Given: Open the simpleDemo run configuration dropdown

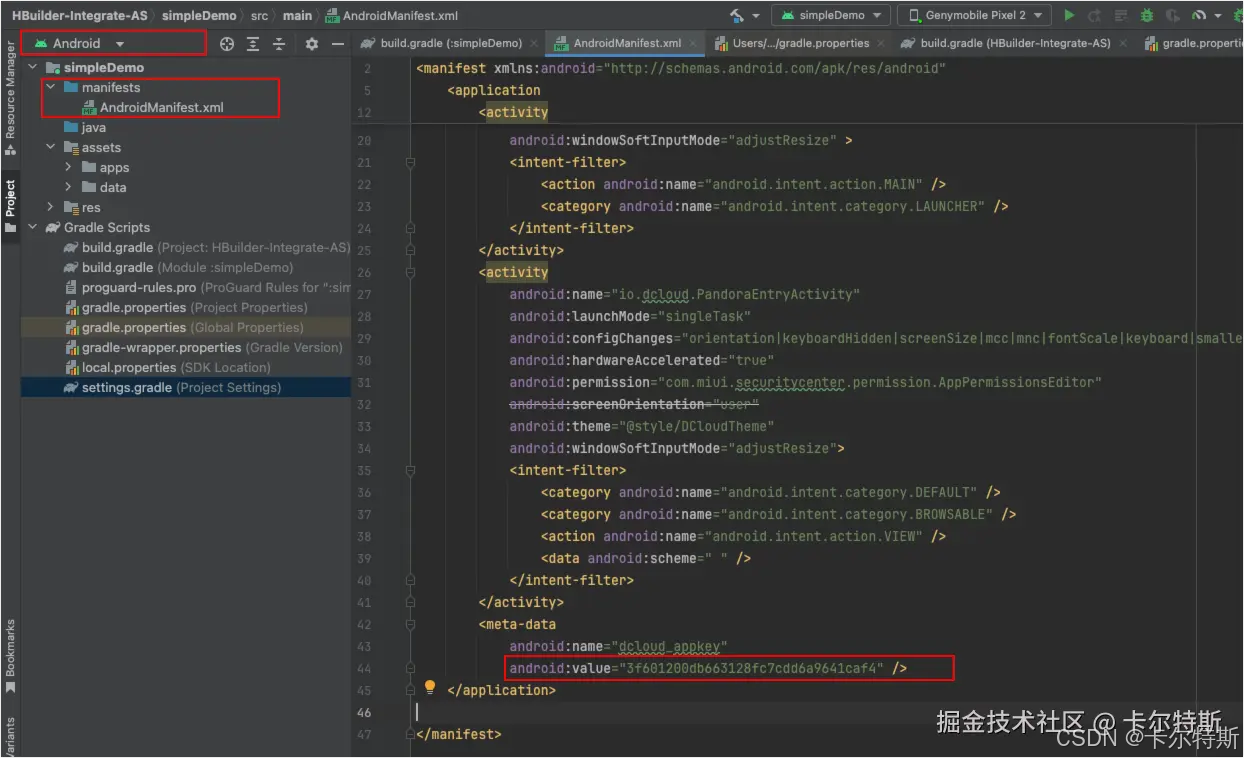Looking at the screenshot, I should pyautogui.click(x=832, y=15).
